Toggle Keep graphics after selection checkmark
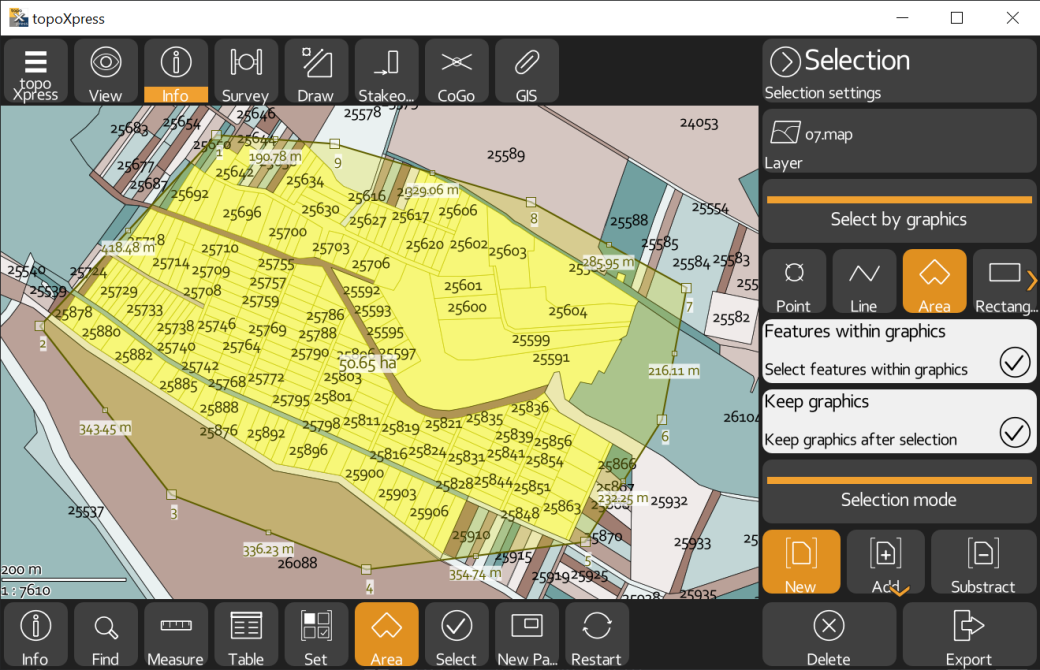Image resolution: width=1040 pixels, height=670 pixels. (x=1014, y=432)
